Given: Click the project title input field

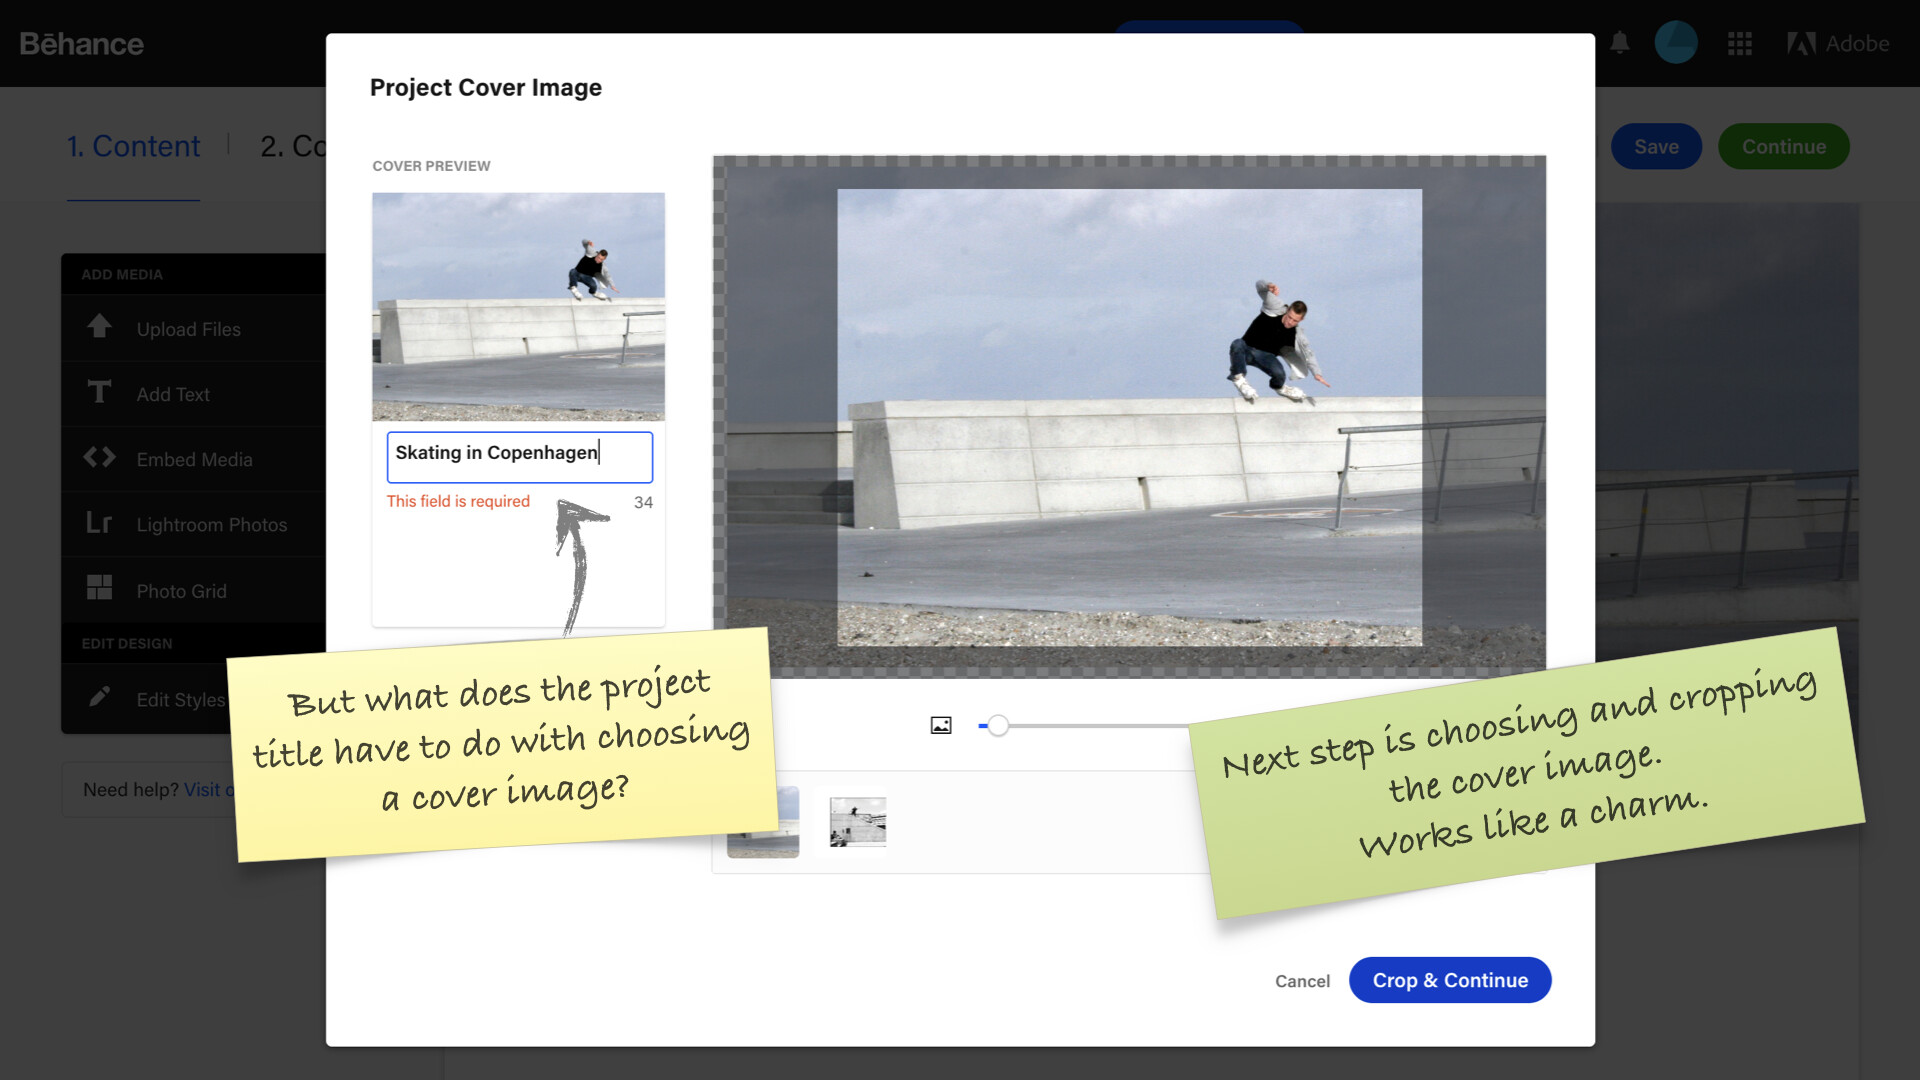Looking at the screenshot, I should [520, 456].
